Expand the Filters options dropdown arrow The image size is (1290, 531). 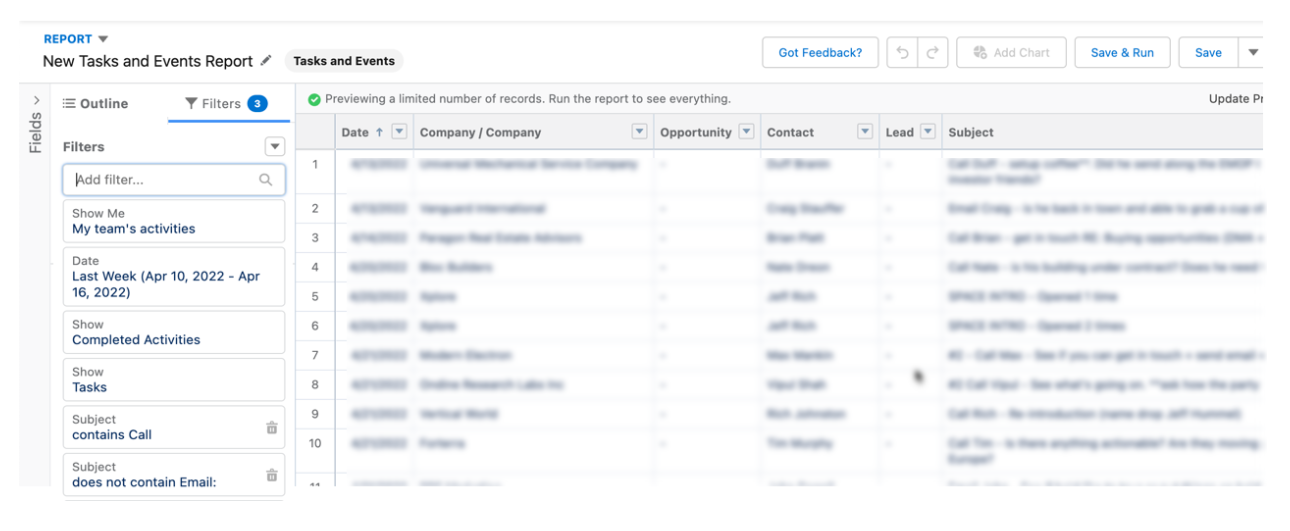click(275, 147)
